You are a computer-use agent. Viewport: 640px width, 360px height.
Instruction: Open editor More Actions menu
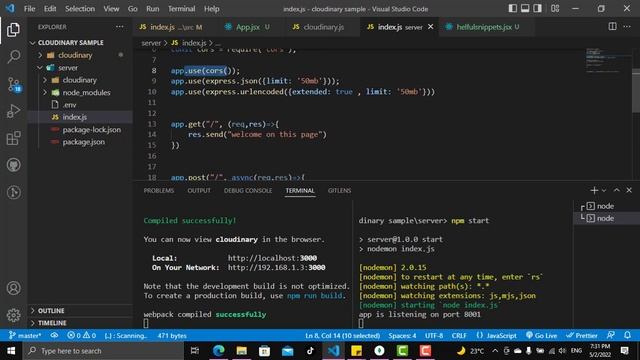click(x=627, y=27)
